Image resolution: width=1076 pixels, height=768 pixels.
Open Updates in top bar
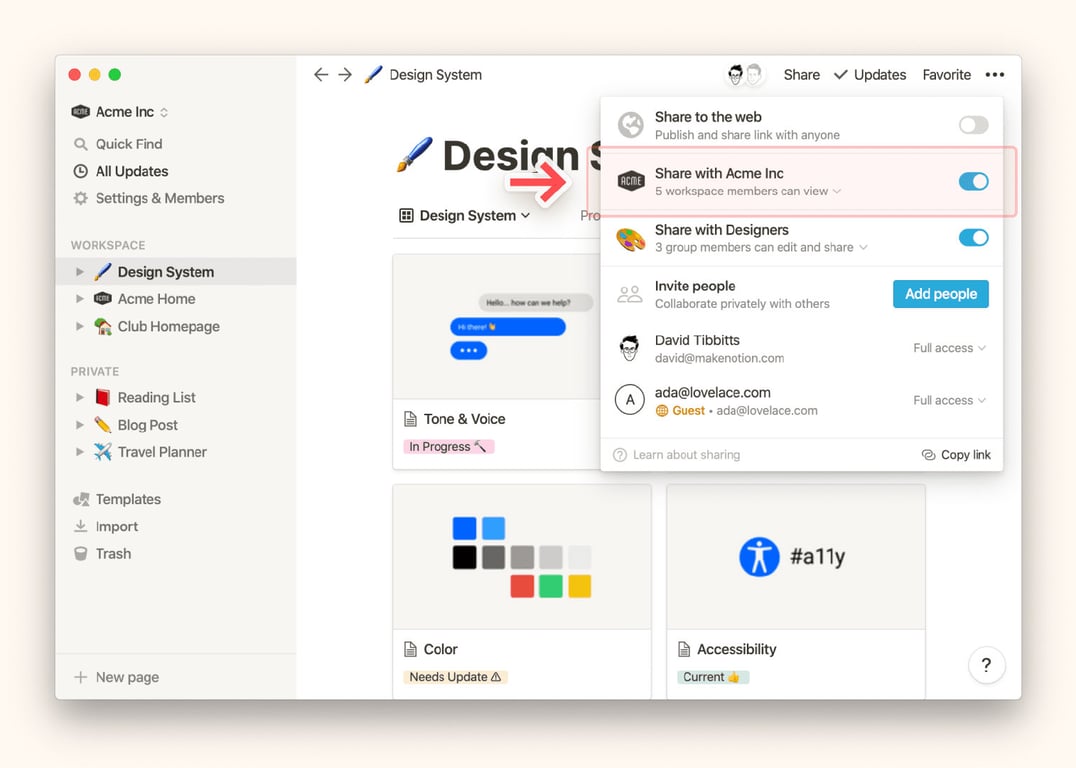click(x=870, y=75)
